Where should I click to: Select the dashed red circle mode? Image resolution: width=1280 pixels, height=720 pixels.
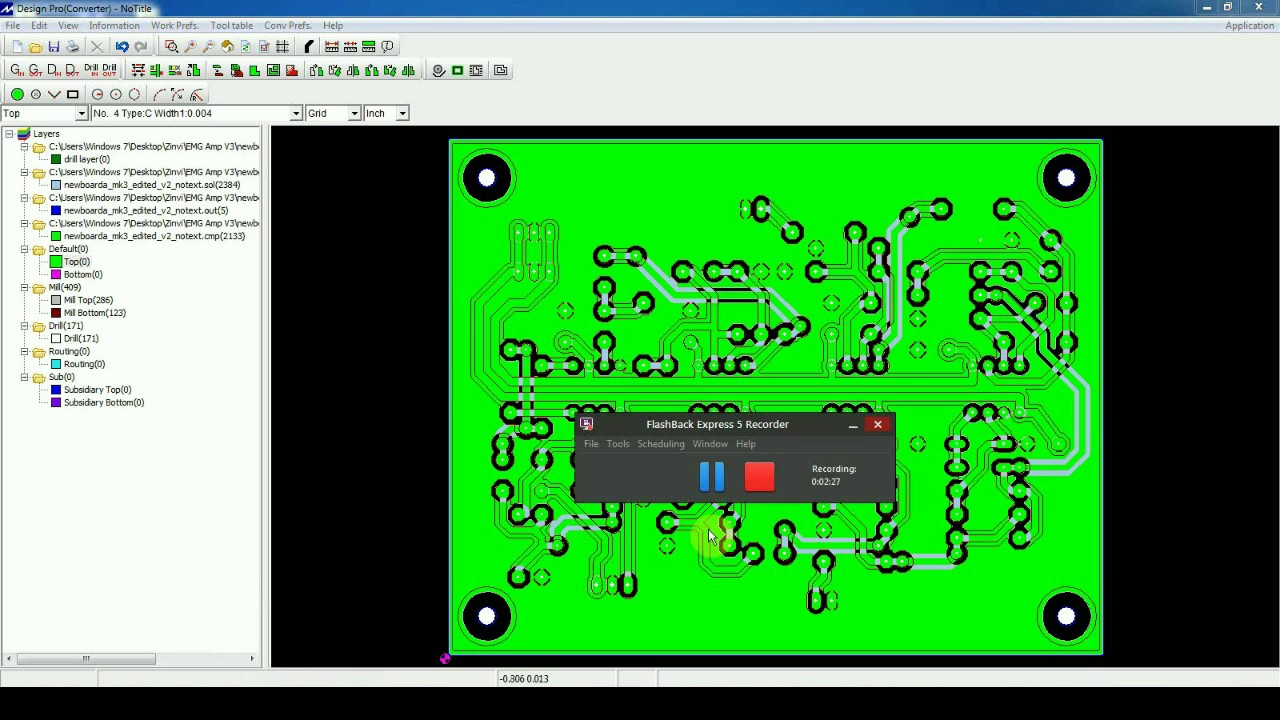click(134, 94)
